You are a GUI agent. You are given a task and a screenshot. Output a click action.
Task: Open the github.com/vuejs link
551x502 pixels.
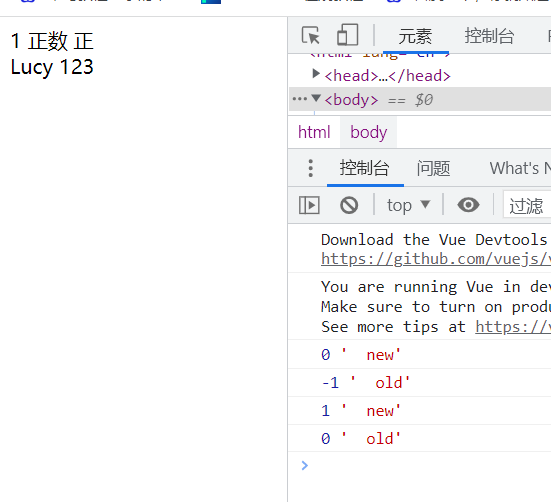tap(436, 259)
